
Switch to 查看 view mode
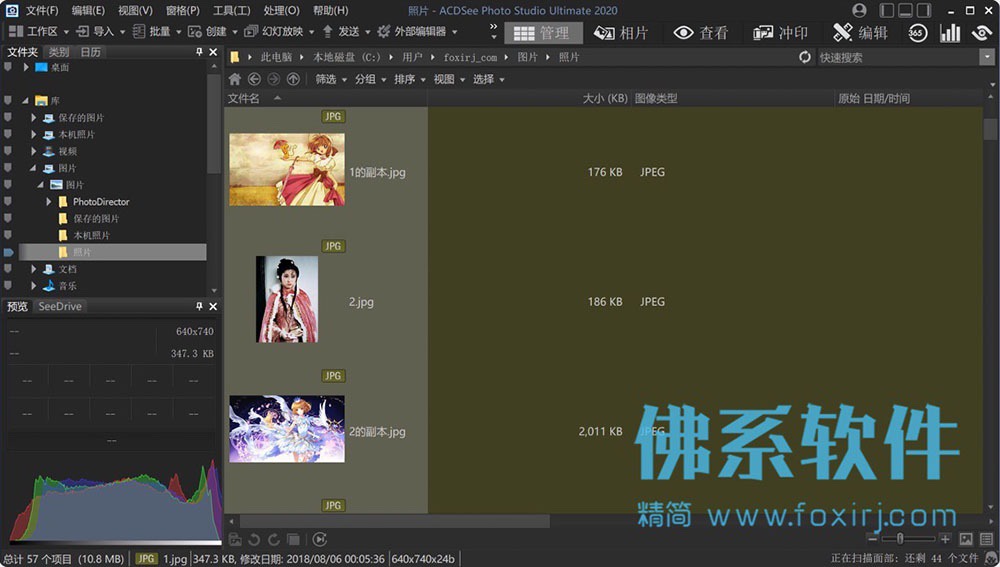[x=700, y=33]
